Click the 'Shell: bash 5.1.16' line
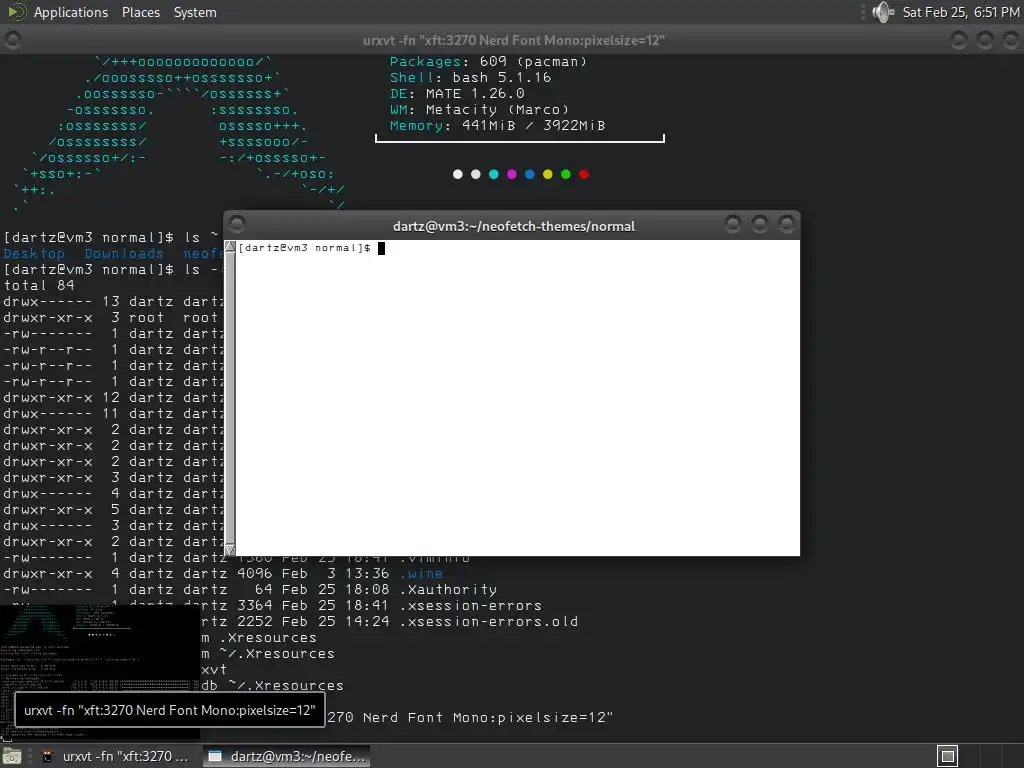The width and height of the screenshot is (1024, 768). 470,78
